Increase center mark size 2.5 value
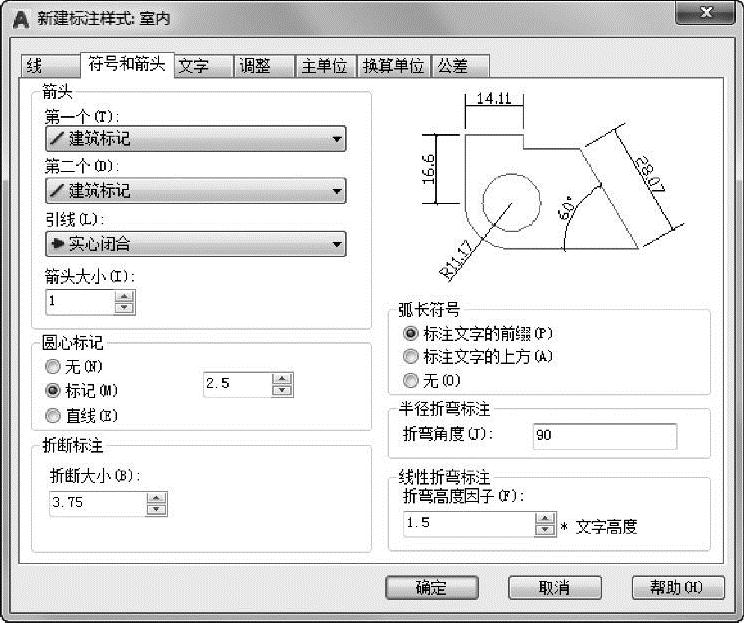The image size is (744, 623). coord(282,379)
